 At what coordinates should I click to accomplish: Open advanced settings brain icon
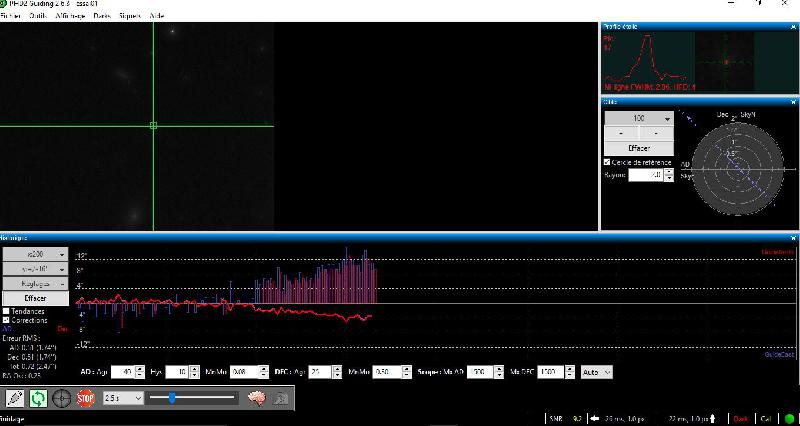257,398
